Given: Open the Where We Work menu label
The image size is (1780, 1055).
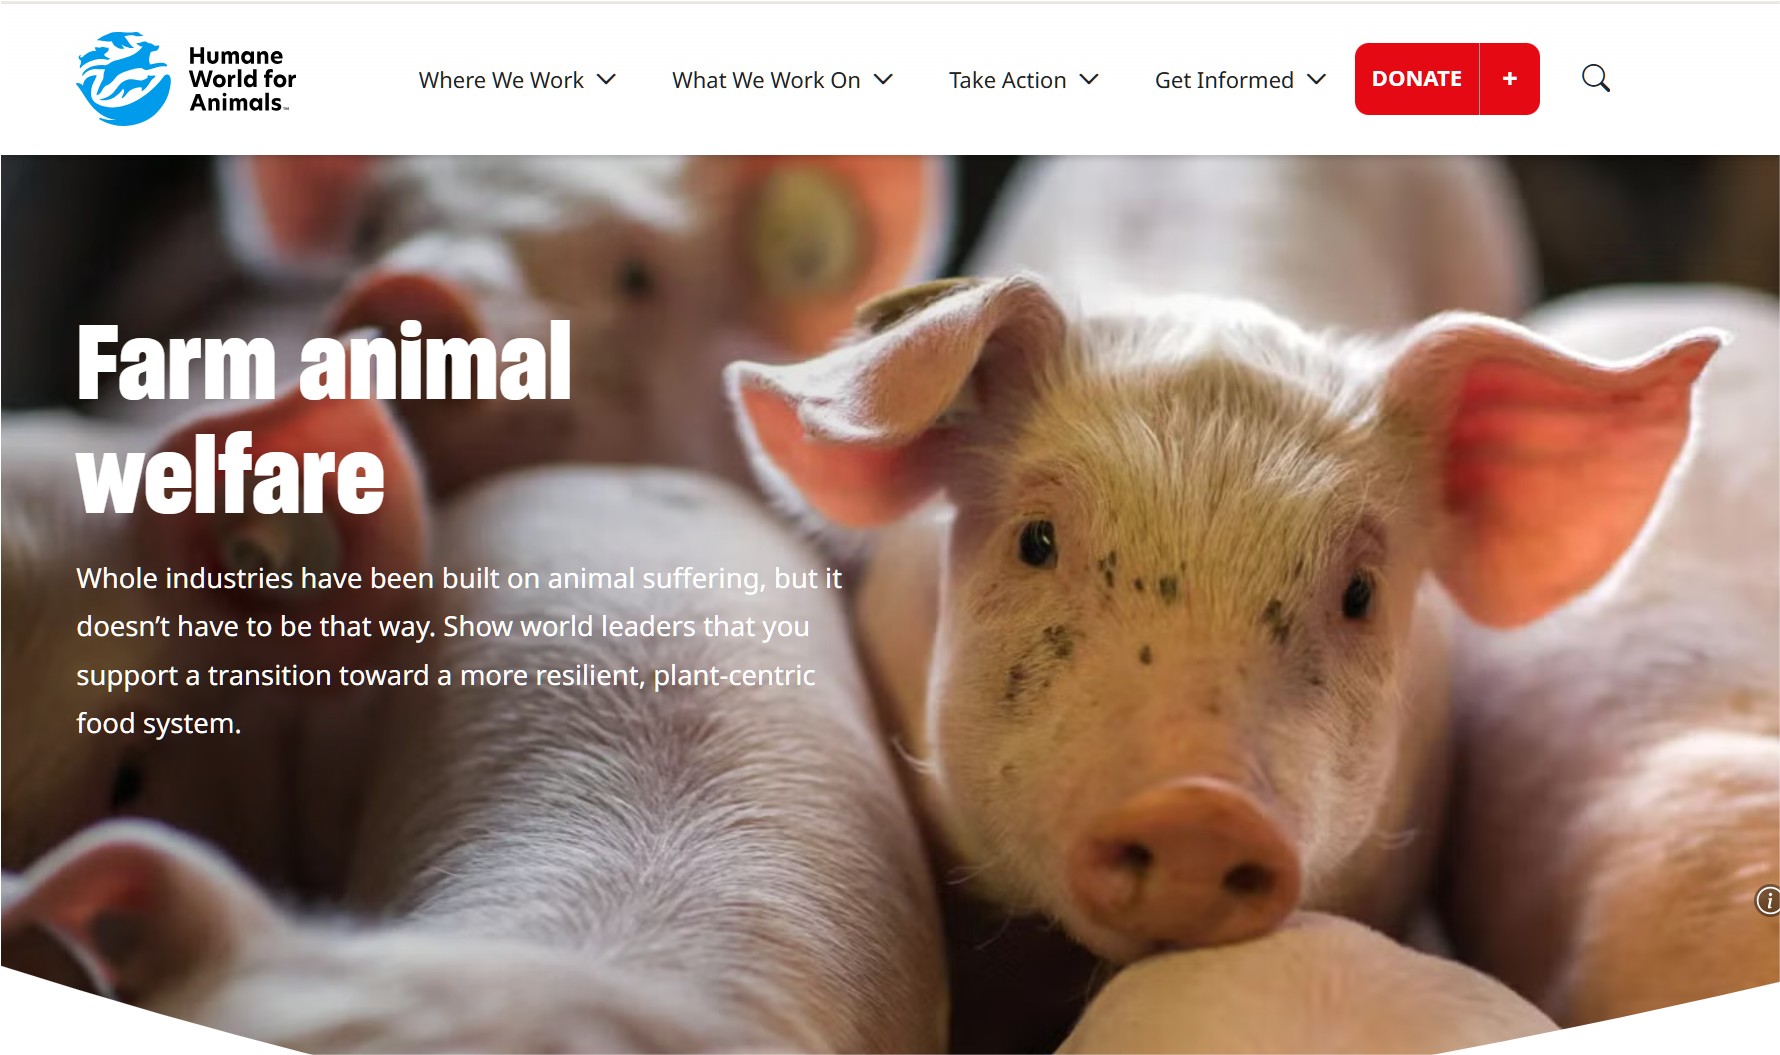Looking at the screenshot, I should click(x=501, y=80).
